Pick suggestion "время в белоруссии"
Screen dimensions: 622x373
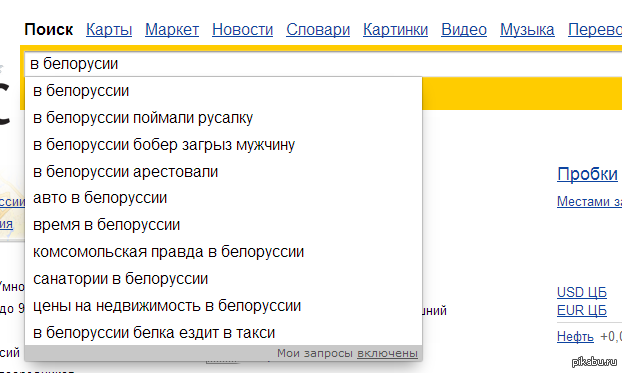tap(223, 225)
